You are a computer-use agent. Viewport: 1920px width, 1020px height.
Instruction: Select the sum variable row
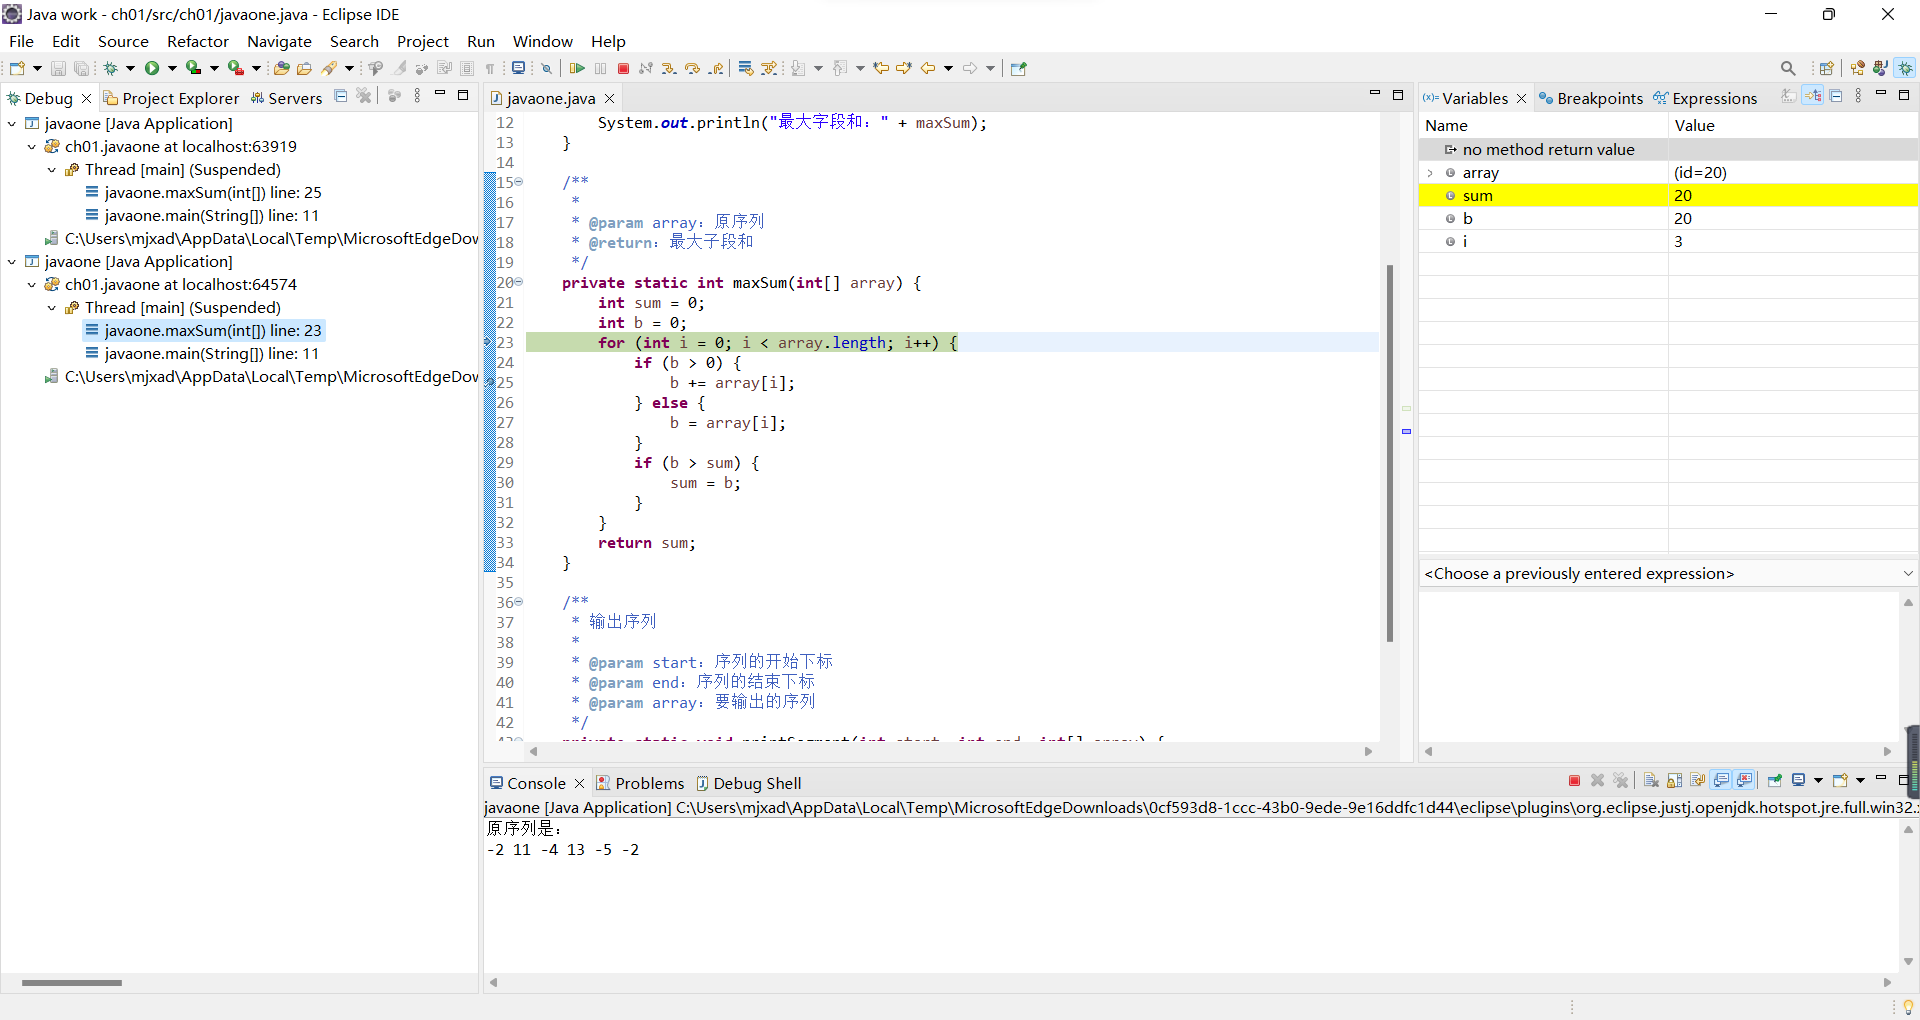[x=1668, y=196]
